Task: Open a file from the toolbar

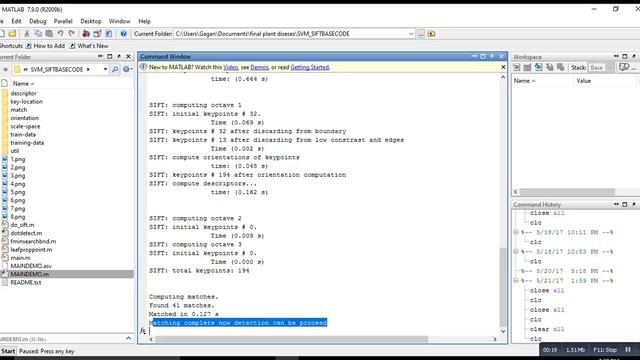Action: tap(13, 33)
